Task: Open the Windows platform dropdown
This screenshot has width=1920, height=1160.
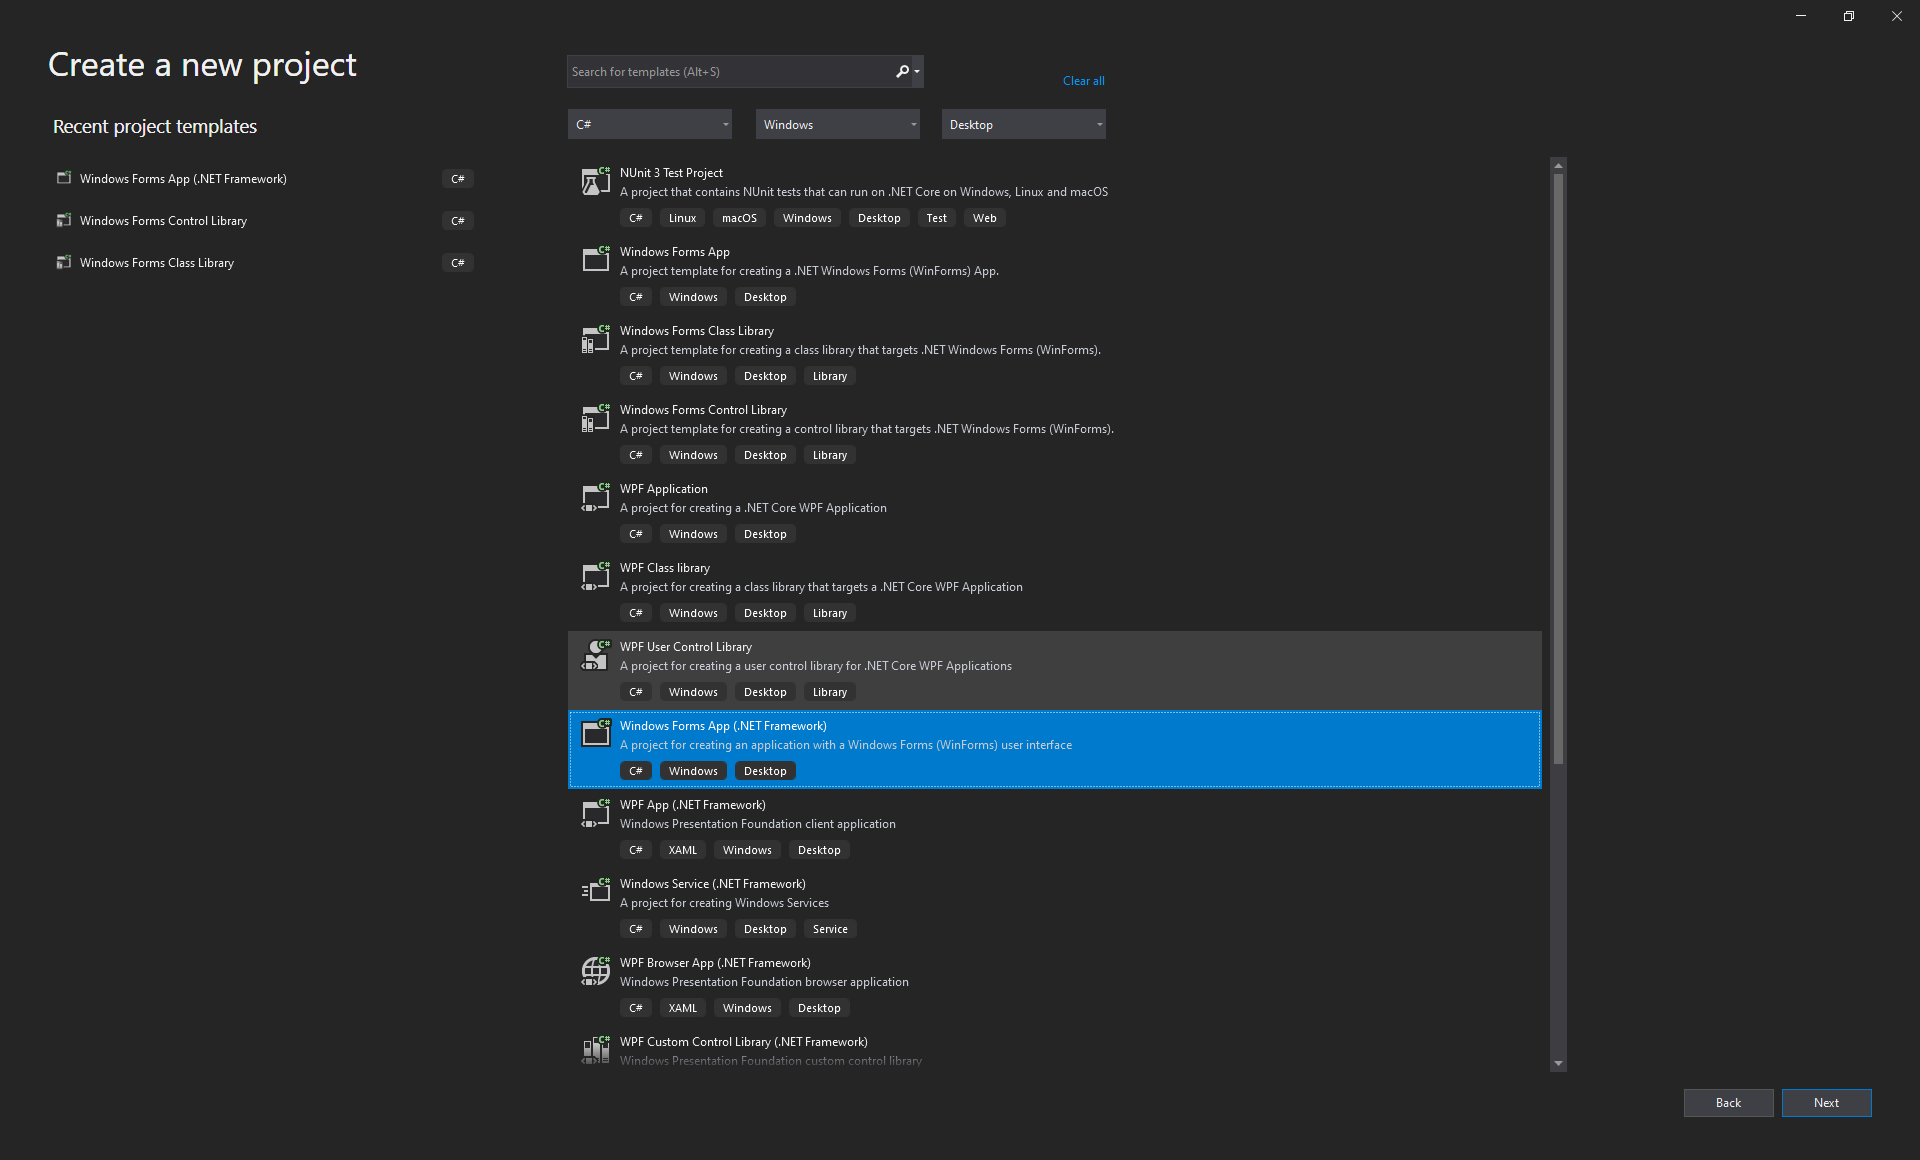Action: point(837,124)
